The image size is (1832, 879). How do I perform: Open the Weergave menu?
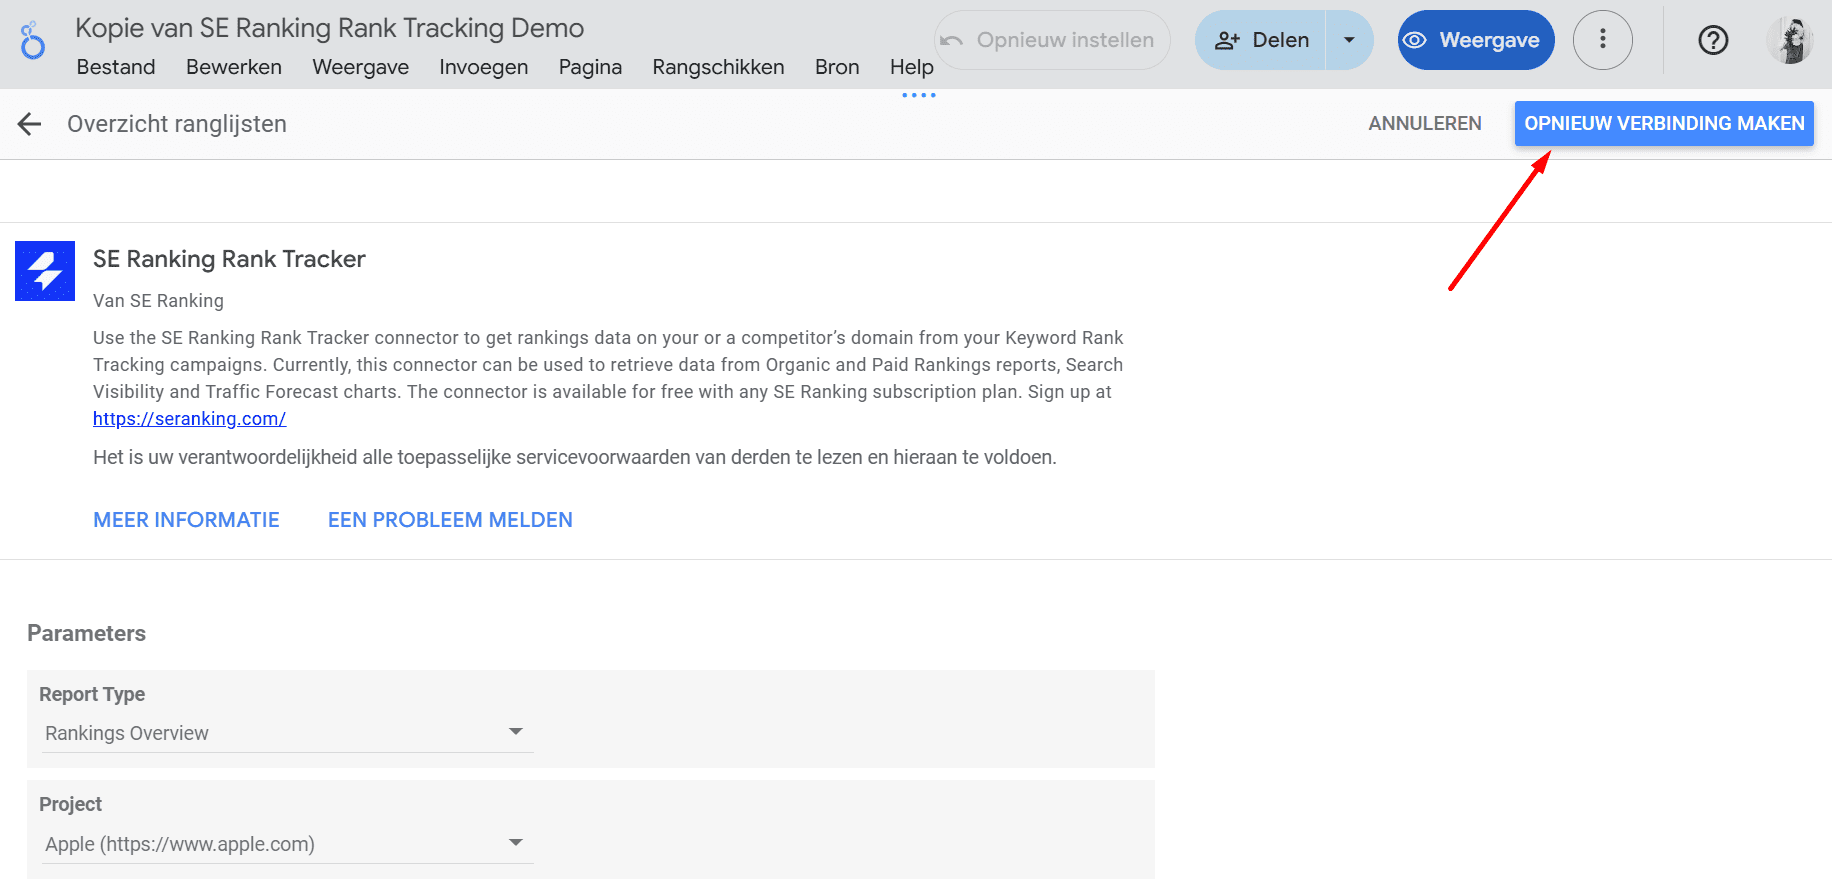[x=360, y=67]
